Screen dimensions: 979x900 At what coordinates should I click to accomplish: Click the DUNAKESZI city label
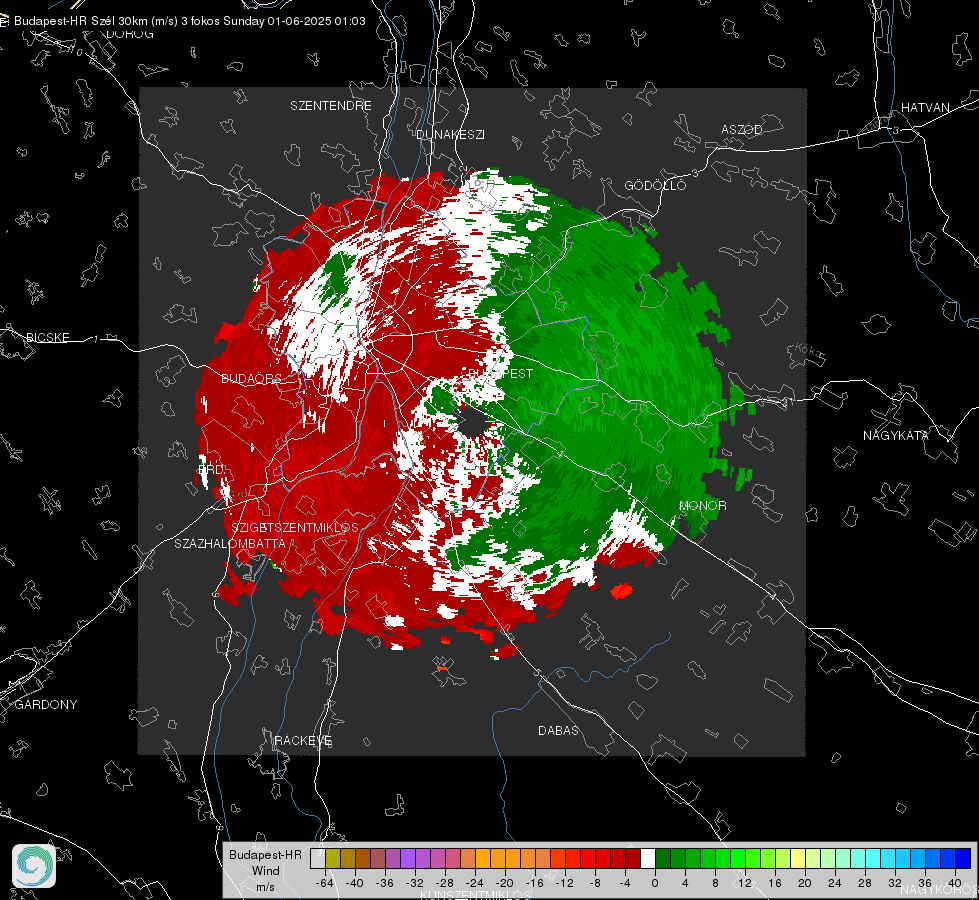pyautogui.click(x=450, y=135)
